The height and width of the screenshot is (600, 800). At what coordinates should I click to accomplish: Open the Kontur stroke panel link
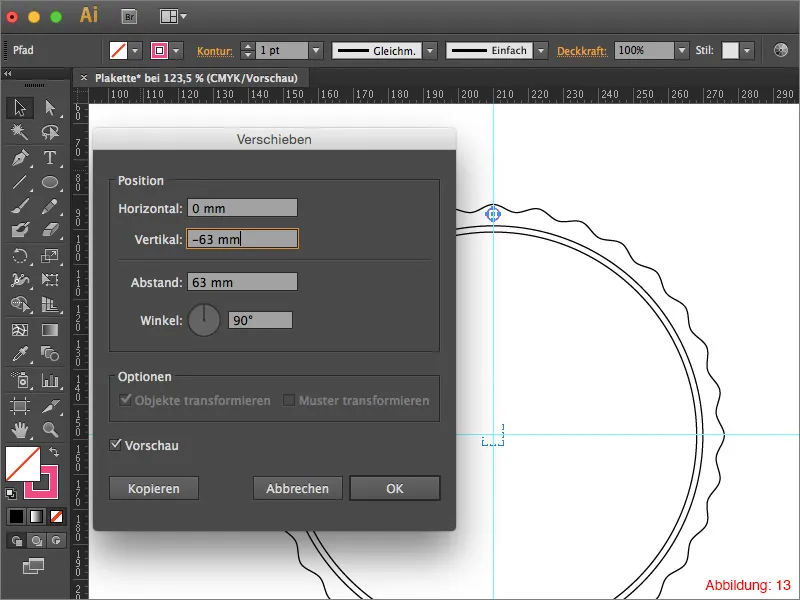tap(215, 51)
